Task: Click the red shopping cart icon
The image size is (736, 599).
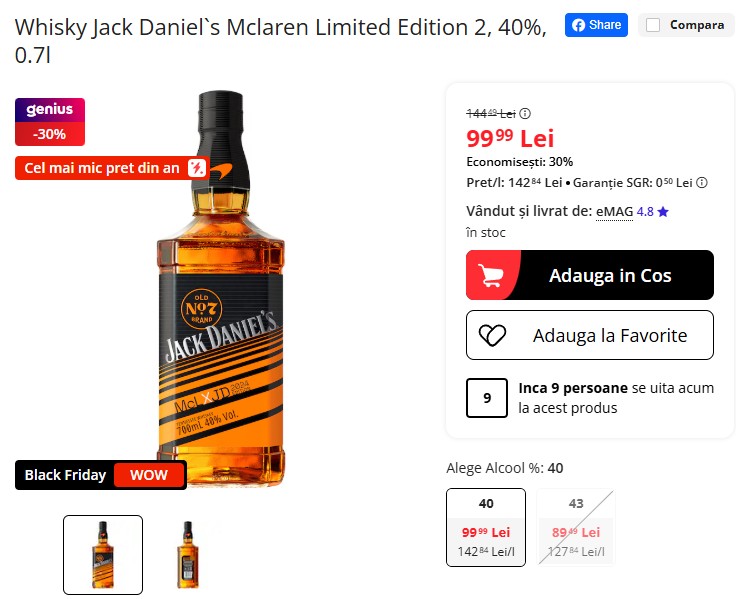Action: tap(491, 275)
